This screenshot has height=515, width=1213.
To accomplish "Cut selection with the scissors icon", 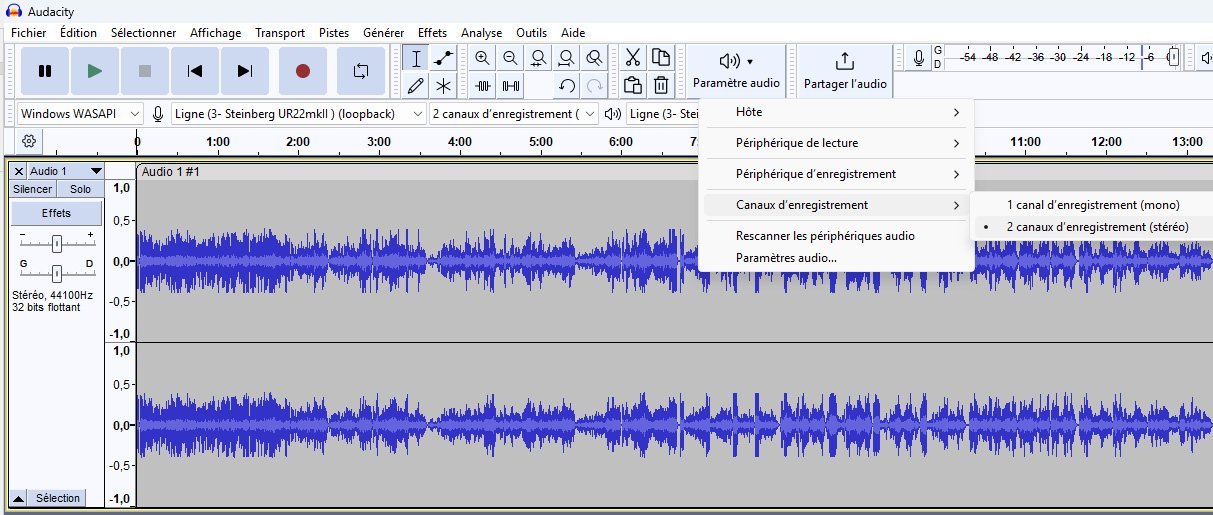I will (x=633, y=57).
